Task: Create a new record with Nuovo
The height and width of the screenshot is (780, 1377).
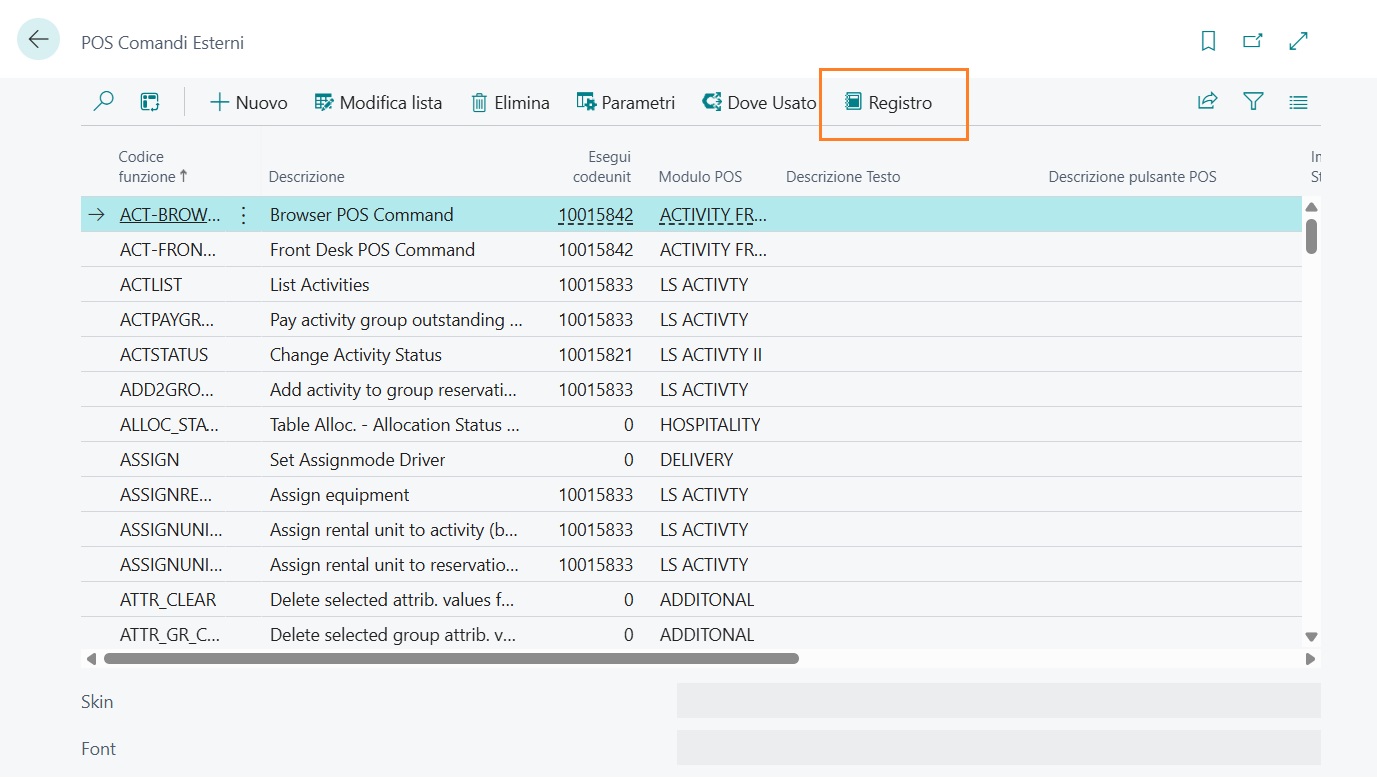Action: pos(249,102)
